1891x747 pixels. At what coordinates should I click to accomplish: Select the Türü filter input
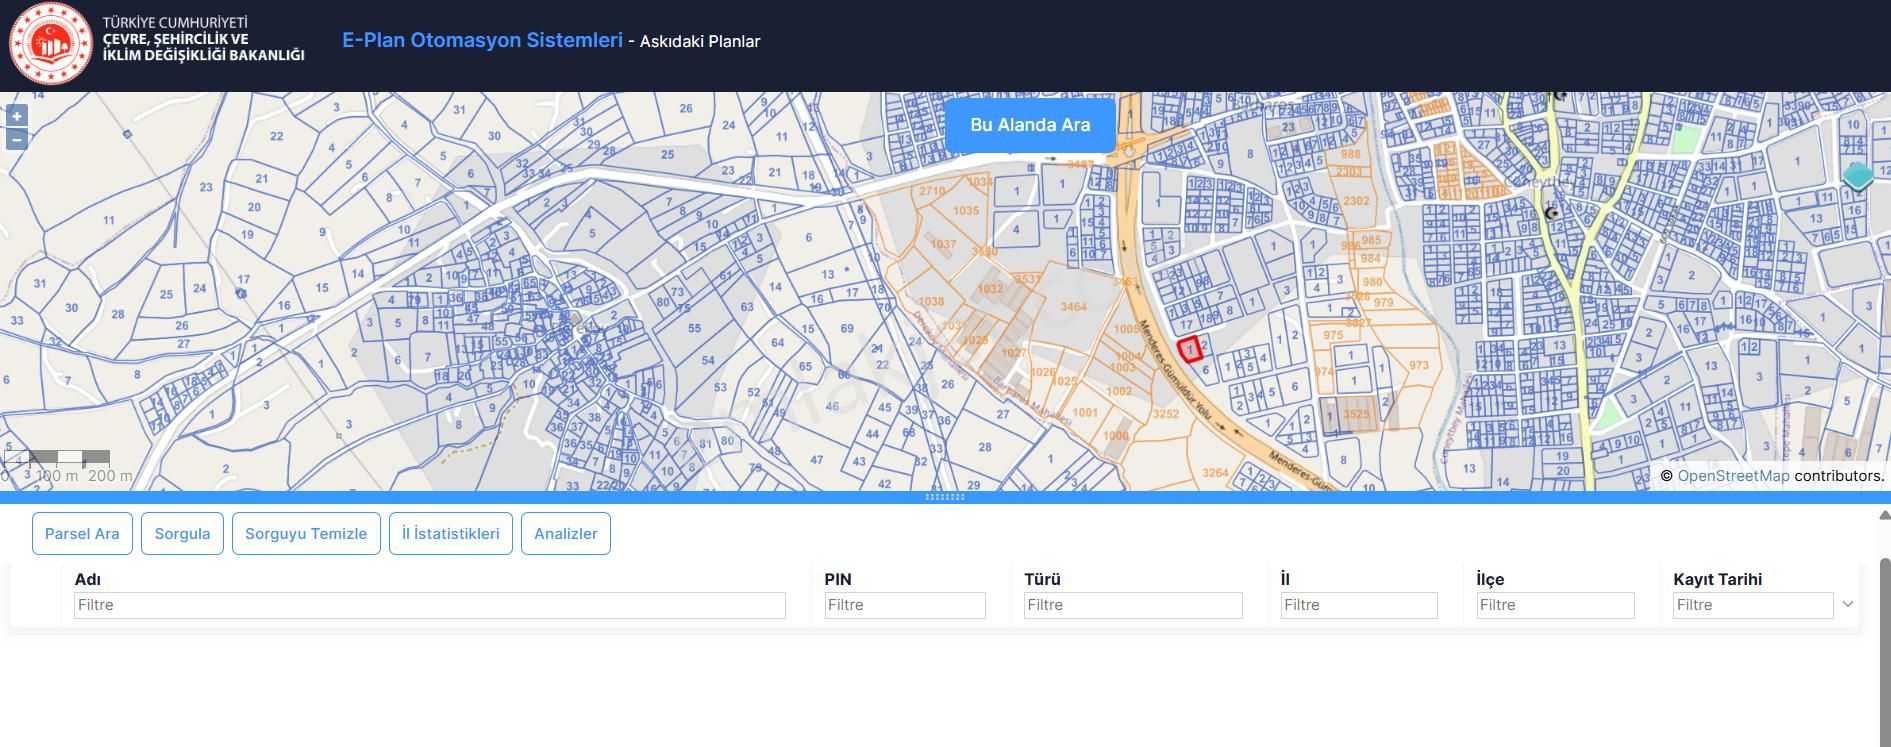pyautogui.click(x=1132, y=605)
